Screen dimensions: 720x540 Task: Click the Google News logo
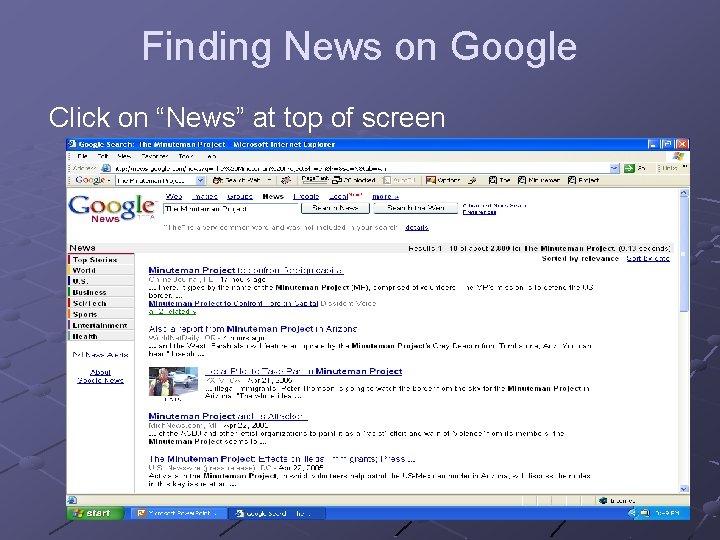coord(112,208)
